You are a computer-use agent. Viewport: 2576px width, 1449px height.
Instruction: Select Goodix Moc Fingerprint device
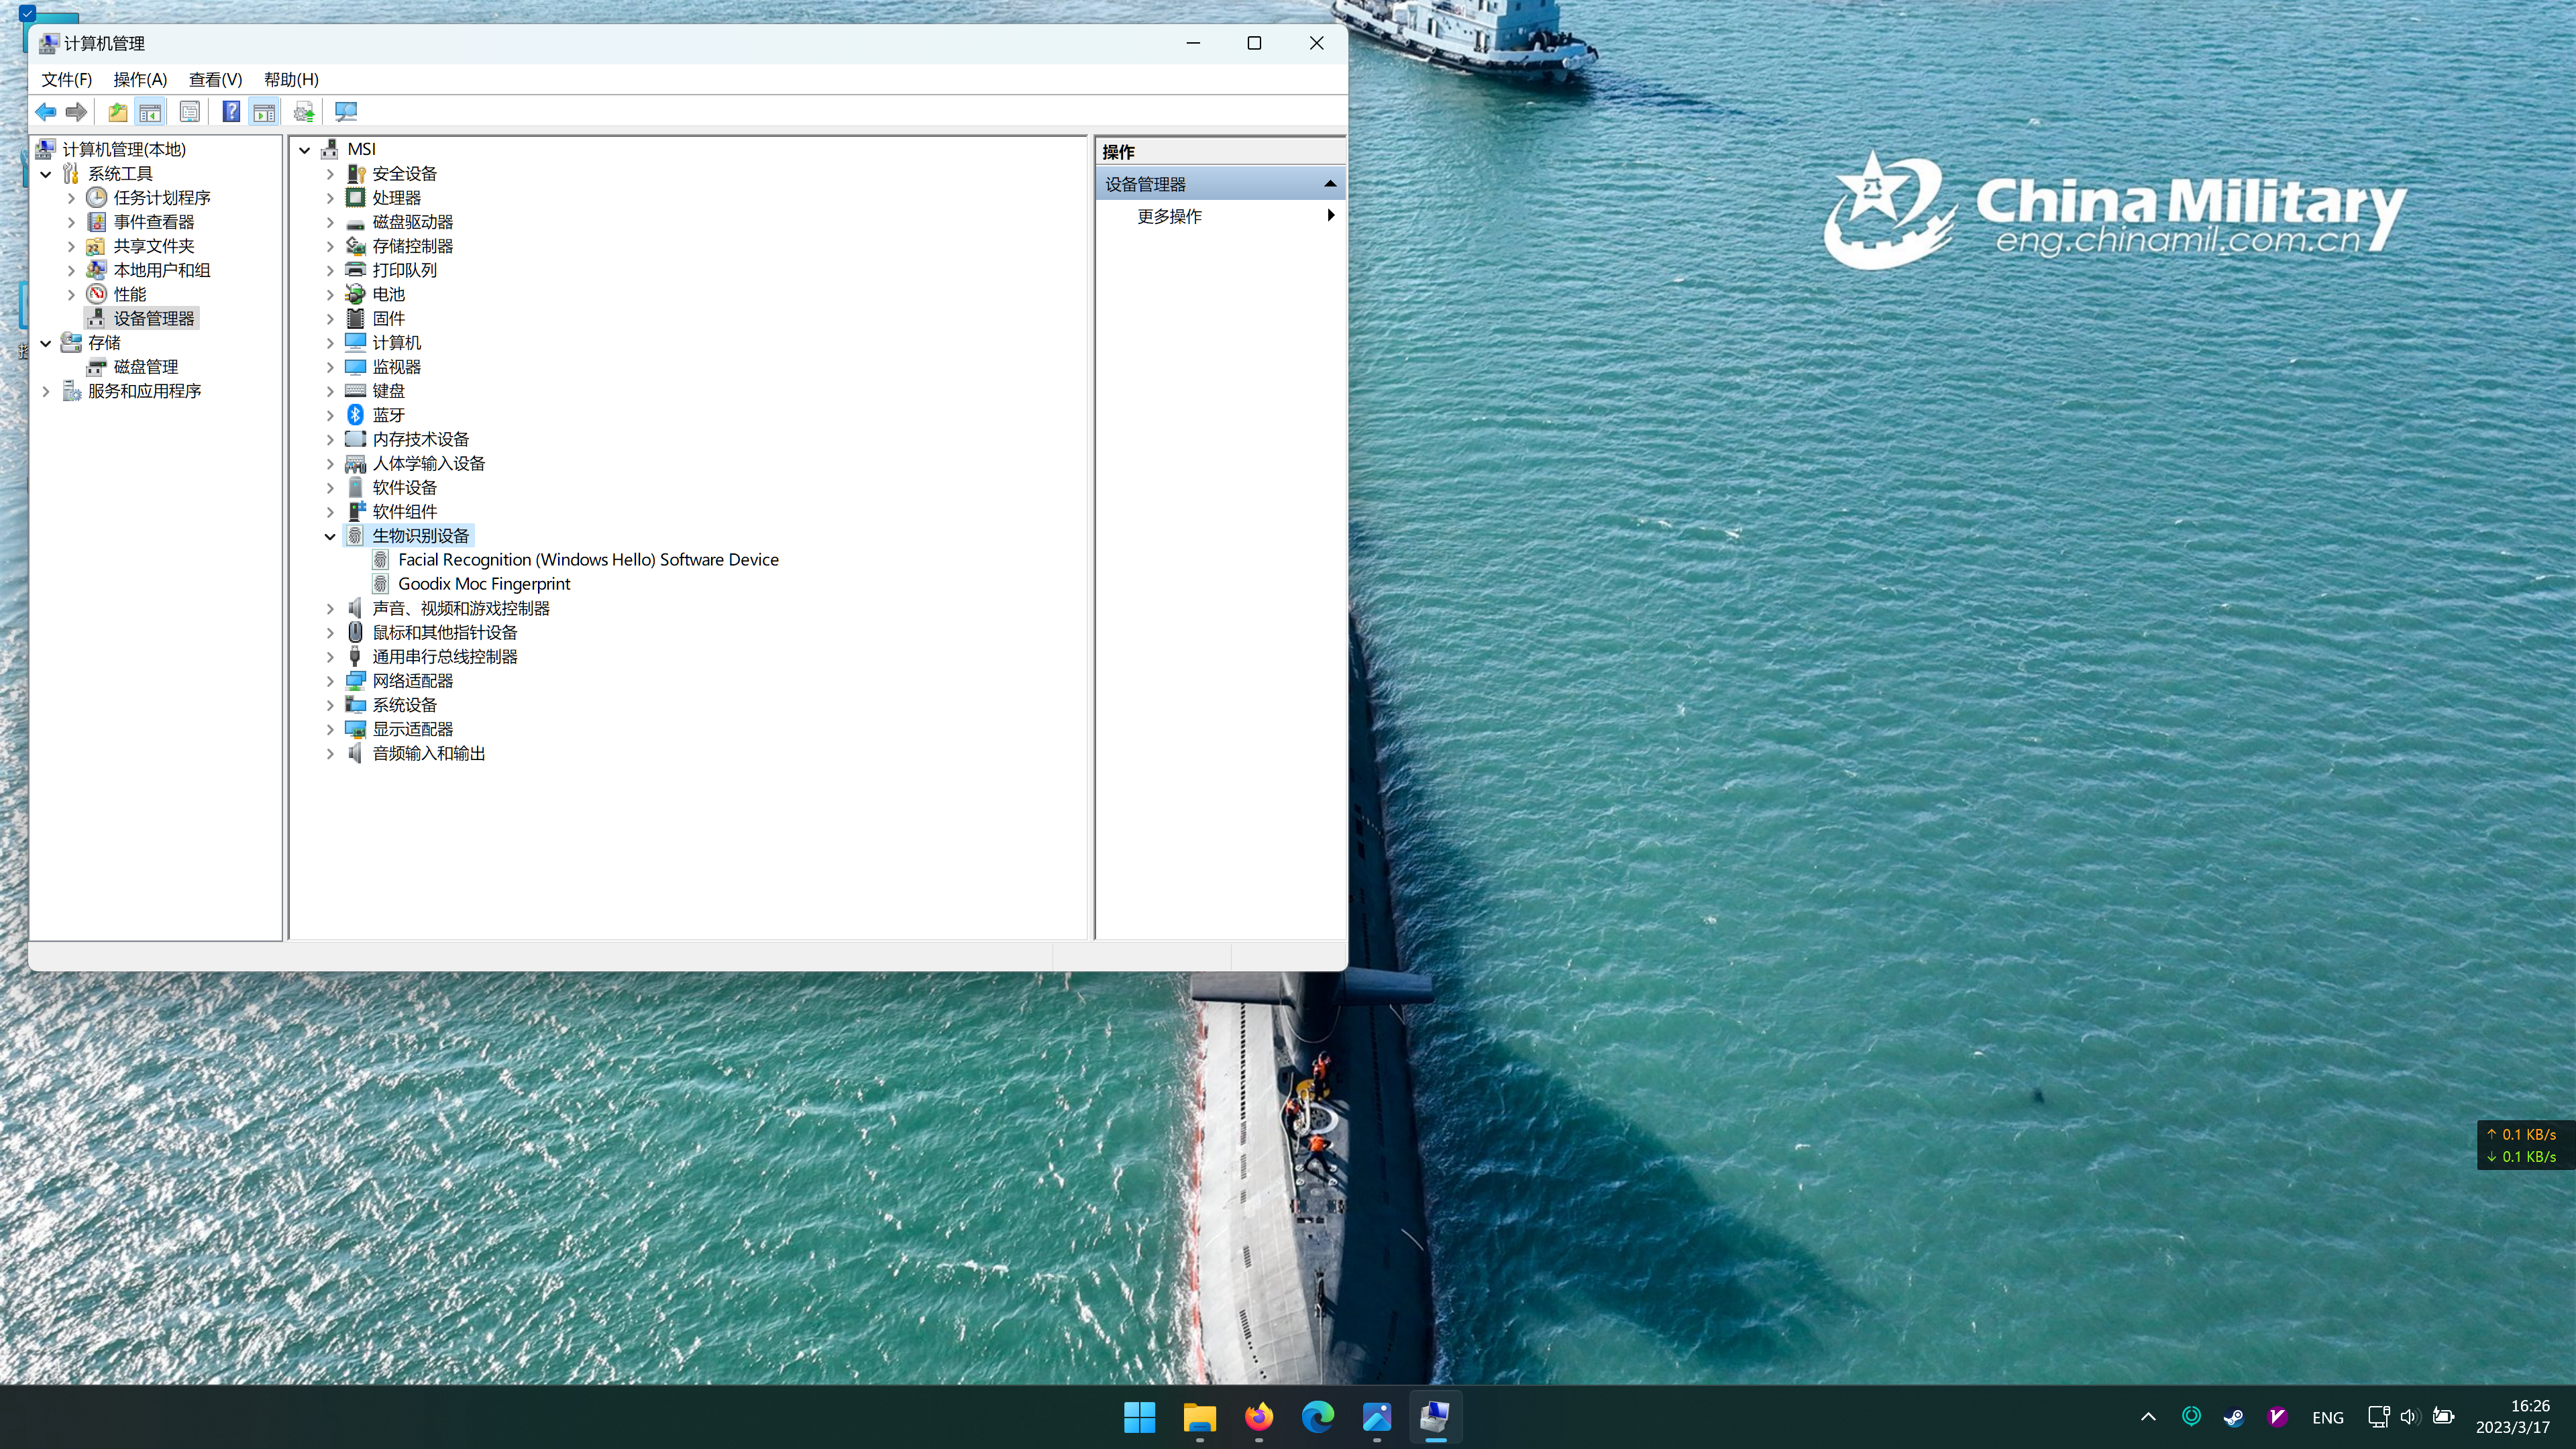pyautogui.click(x=484, y=584)
